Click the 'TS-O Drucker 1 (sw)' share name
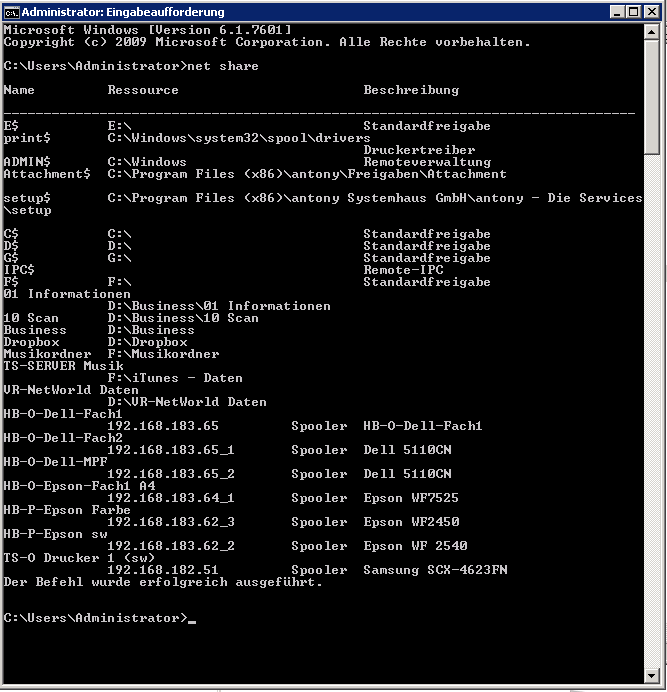 (79, 558)
